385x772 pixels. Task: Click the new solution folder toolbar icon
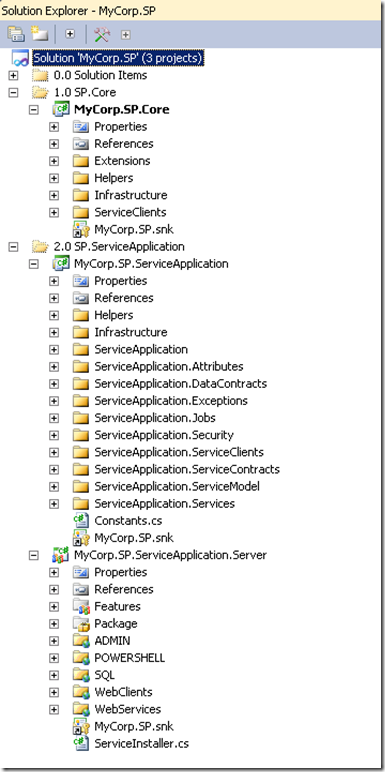(39, 34)
